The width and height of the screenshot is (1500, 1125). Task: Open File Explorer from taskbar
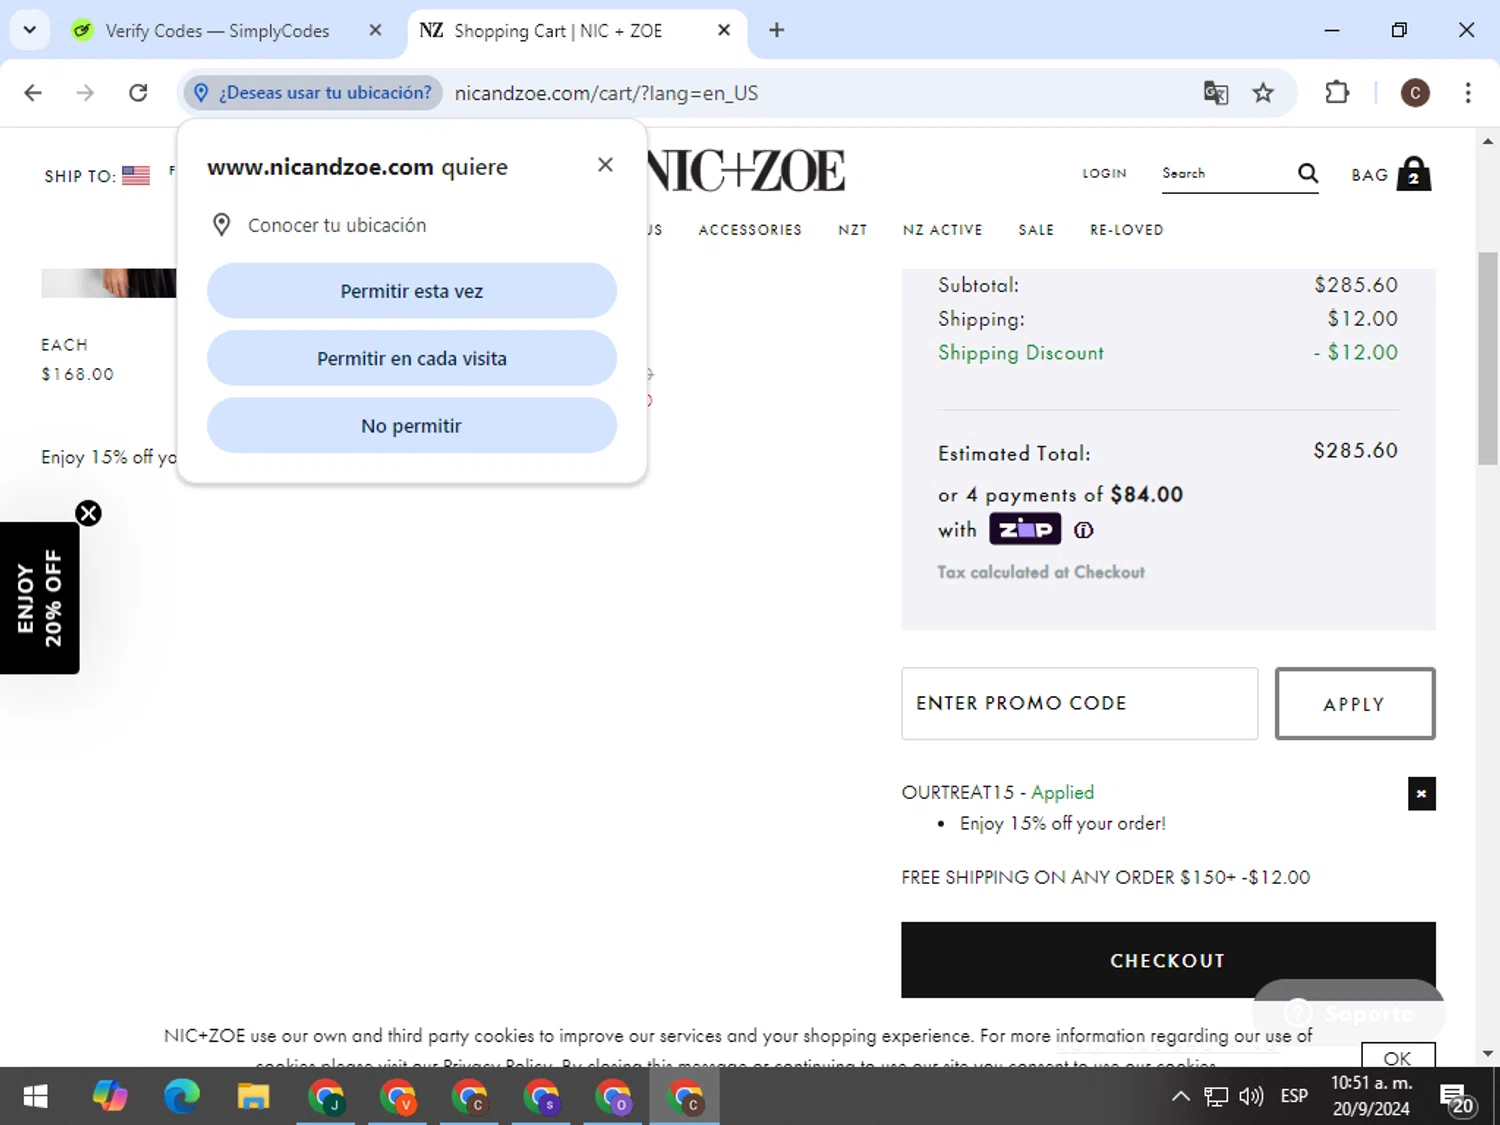(x=253, y=1097)
